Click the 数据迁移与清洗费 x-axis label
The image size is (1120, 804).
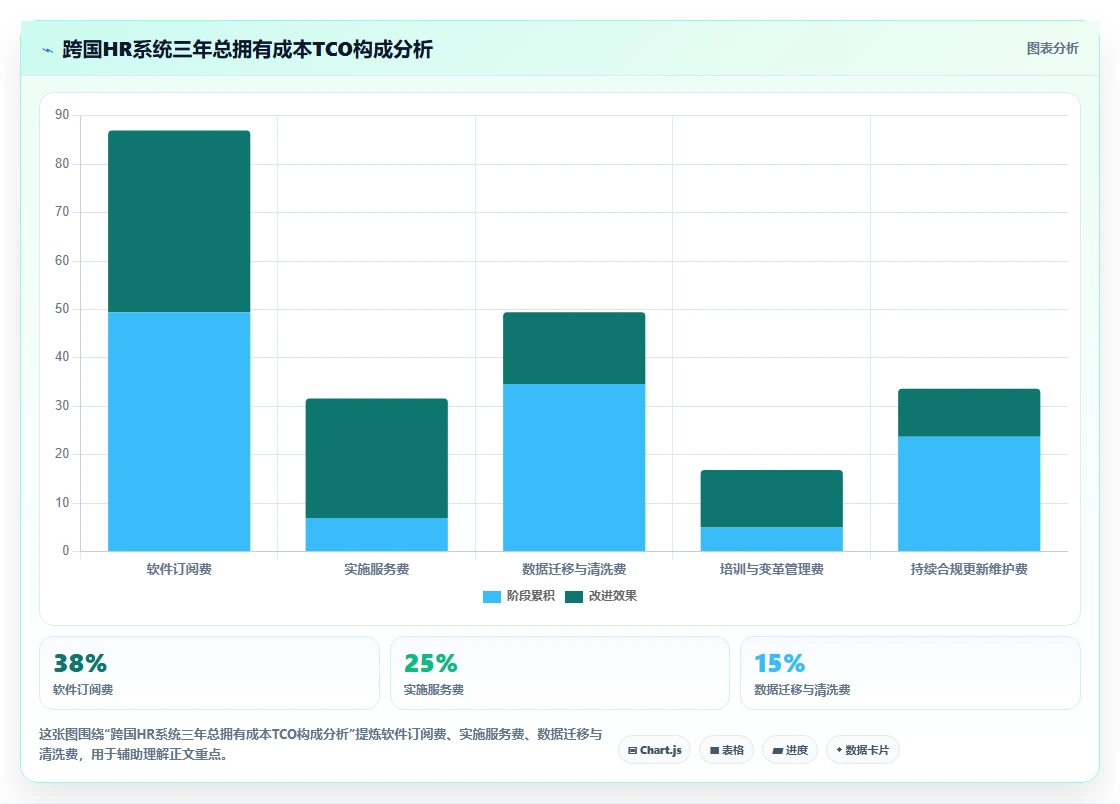pyautogui.click(x=574, y=569)
